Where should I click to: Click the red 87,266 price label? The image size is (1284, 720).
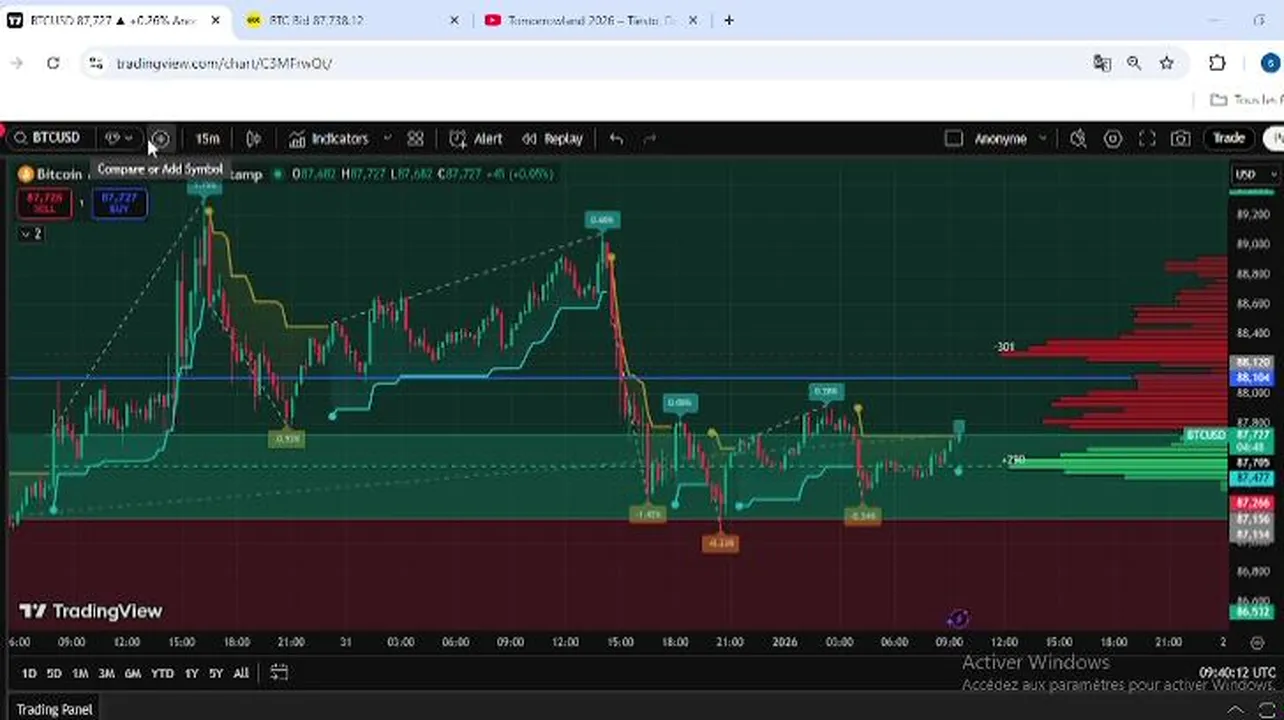(1253, 503)
